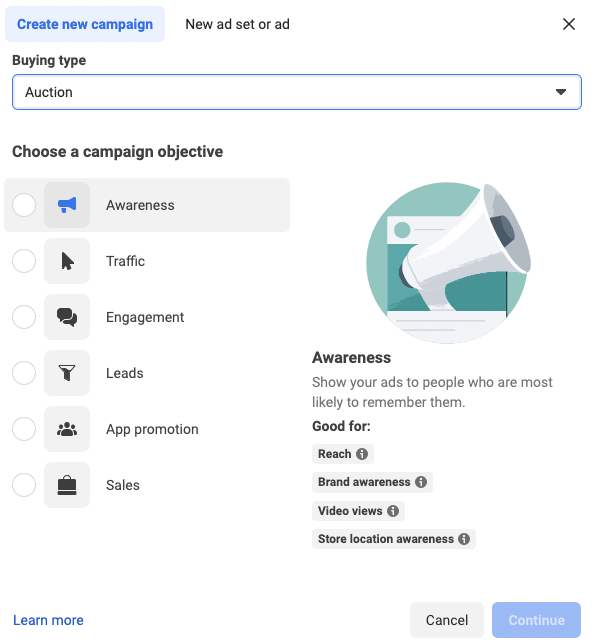
Task: Select the Awareness radio button
Action: point(24,205)
